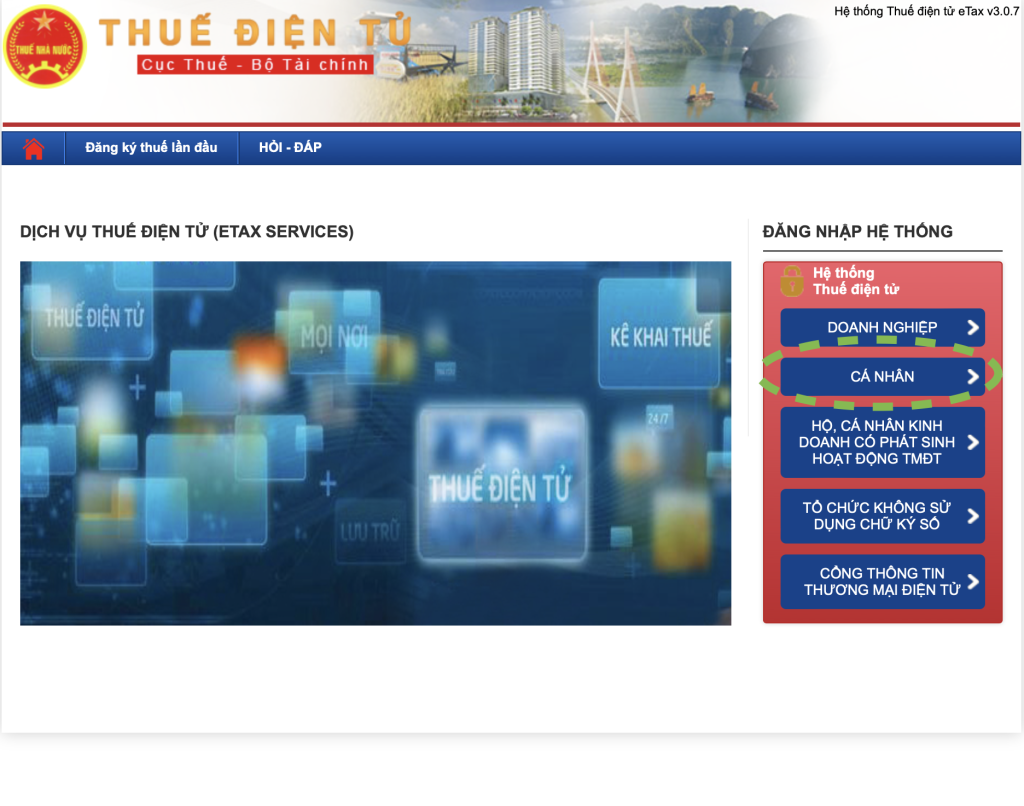Viewport: 1024px width, 806px height.
Task: Open CỔNG THÔNG TIN THƯƠNG MẠI ĐIỆN TỬ
Action: click(x=877, y=582)
